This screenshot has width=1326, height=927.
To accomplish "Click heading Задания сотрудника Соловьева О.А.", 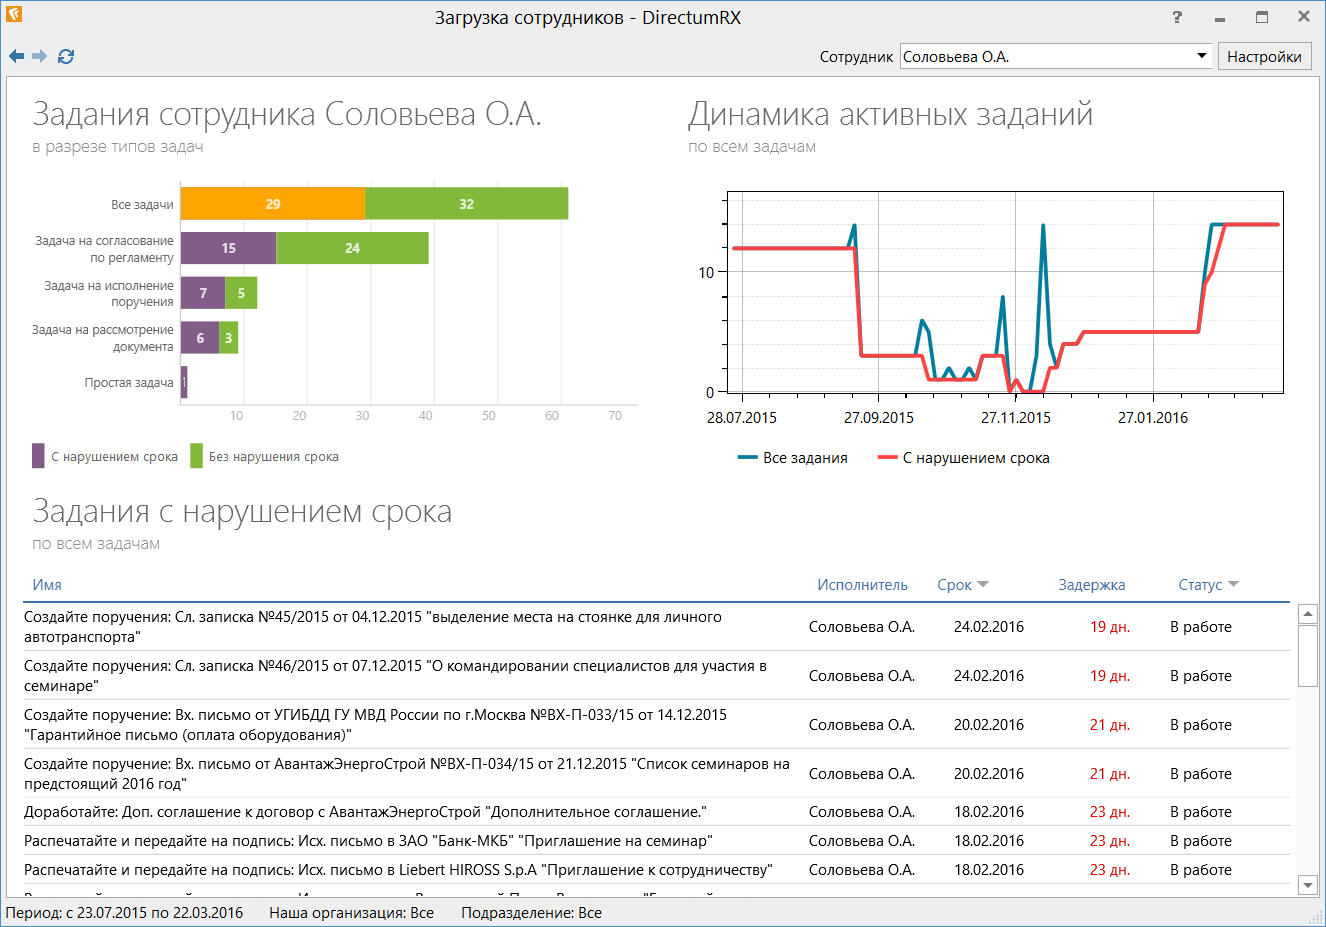I will click(x=287, y=114).
